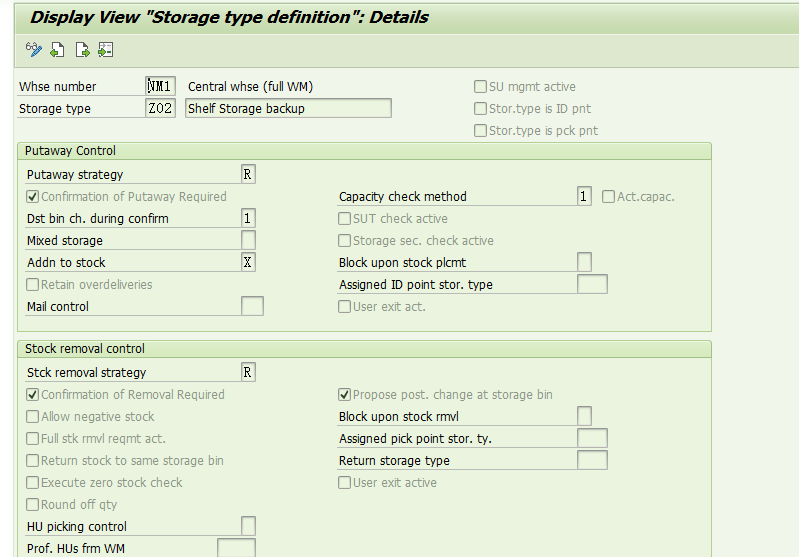Click the Mixed storage field

click(x=248, y=240)
